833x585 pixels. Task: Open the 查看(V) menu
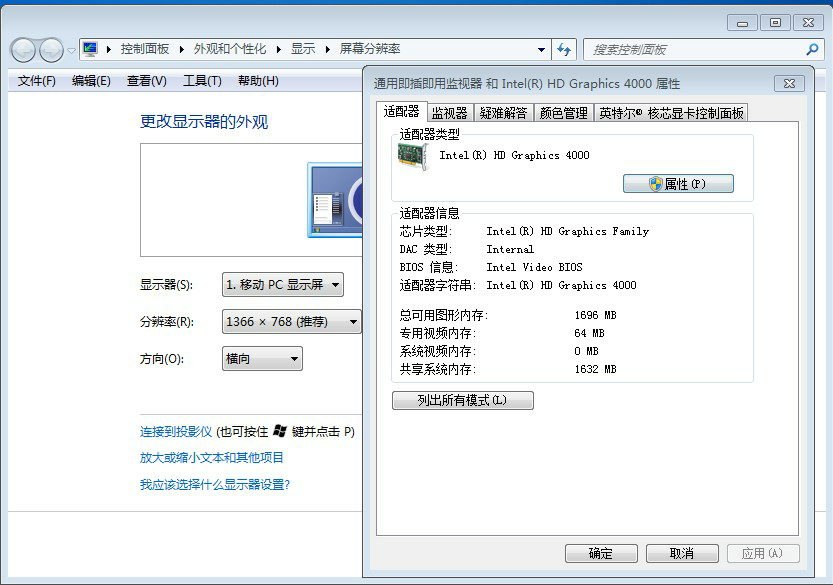pyautogui.click(x=147, y=81)
